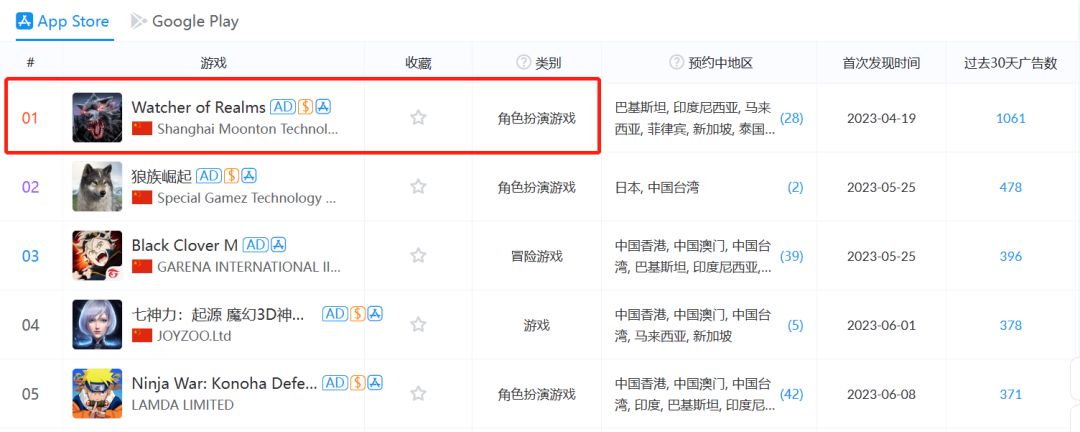The height and width of the screenshot is (432, 1080).
Task: Open the 1061 ads count link
Action: pyautogui.click(x=1010, y=119)
